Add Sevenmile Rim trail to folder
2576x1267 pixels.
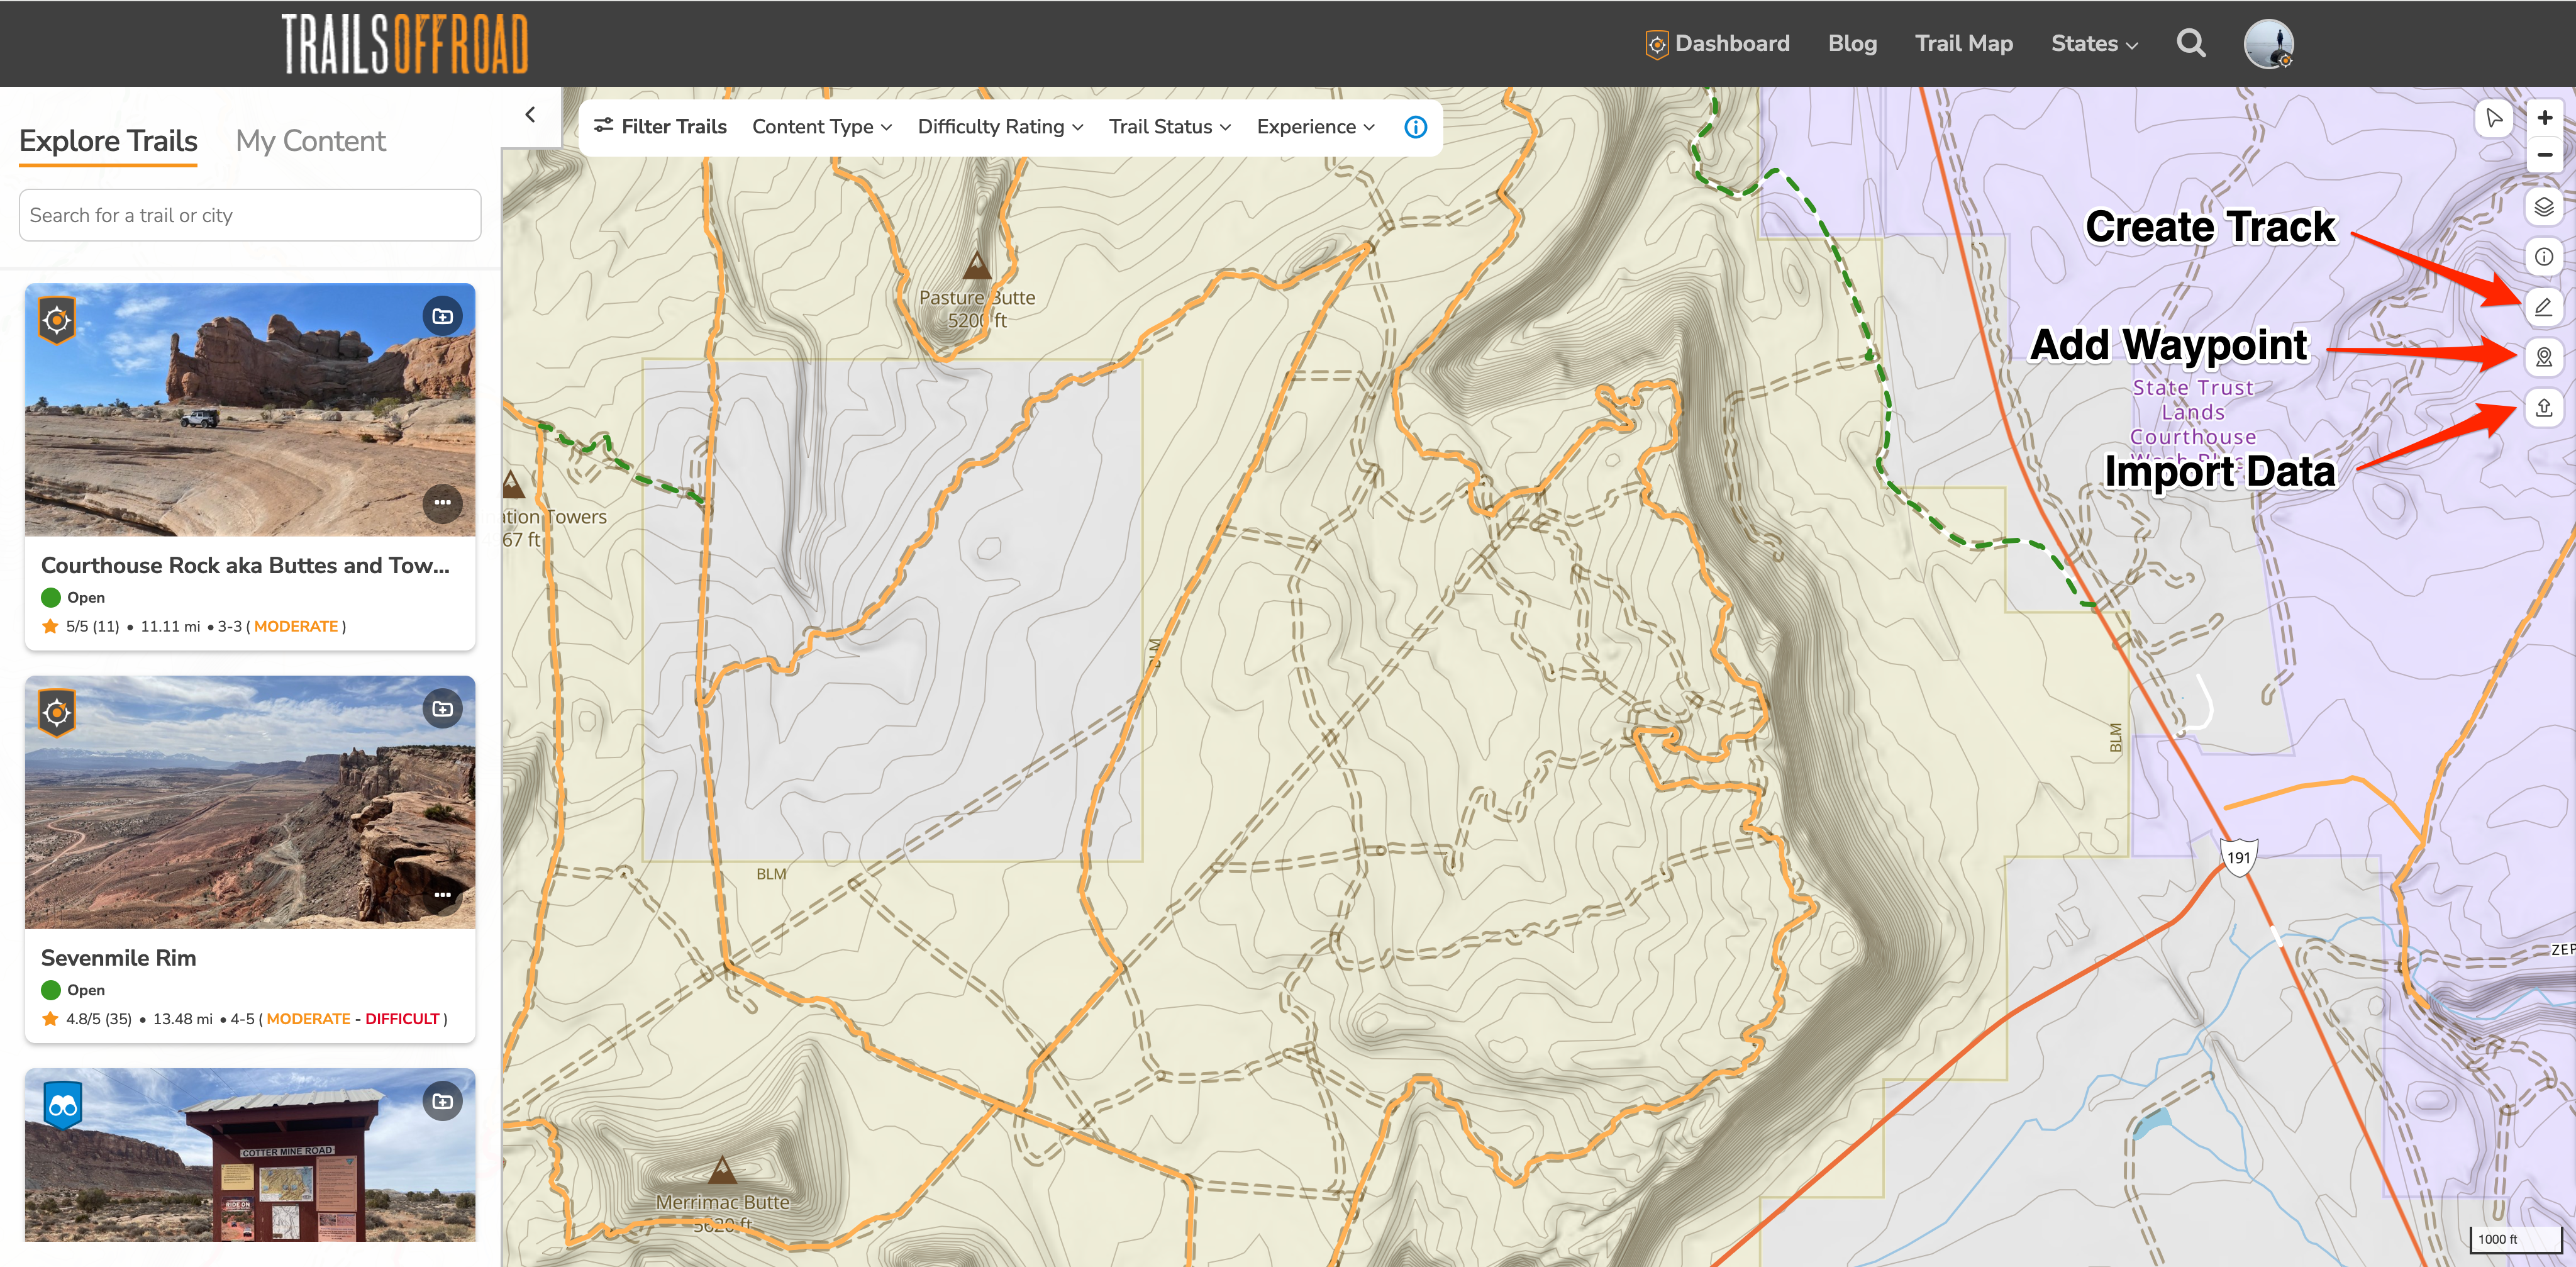click(x=442, y=710)
